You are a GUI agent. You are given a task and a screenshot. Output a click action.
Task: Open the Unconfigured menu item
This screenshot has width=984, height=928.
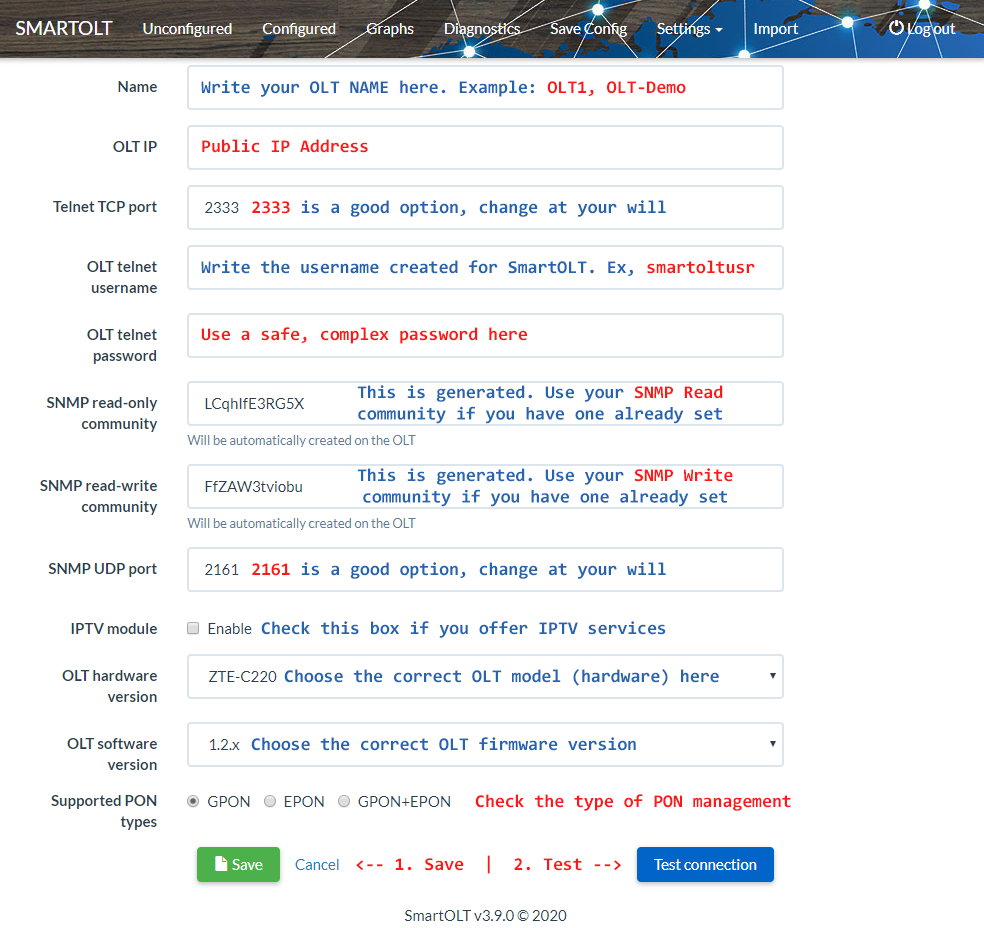coord(187,29)
